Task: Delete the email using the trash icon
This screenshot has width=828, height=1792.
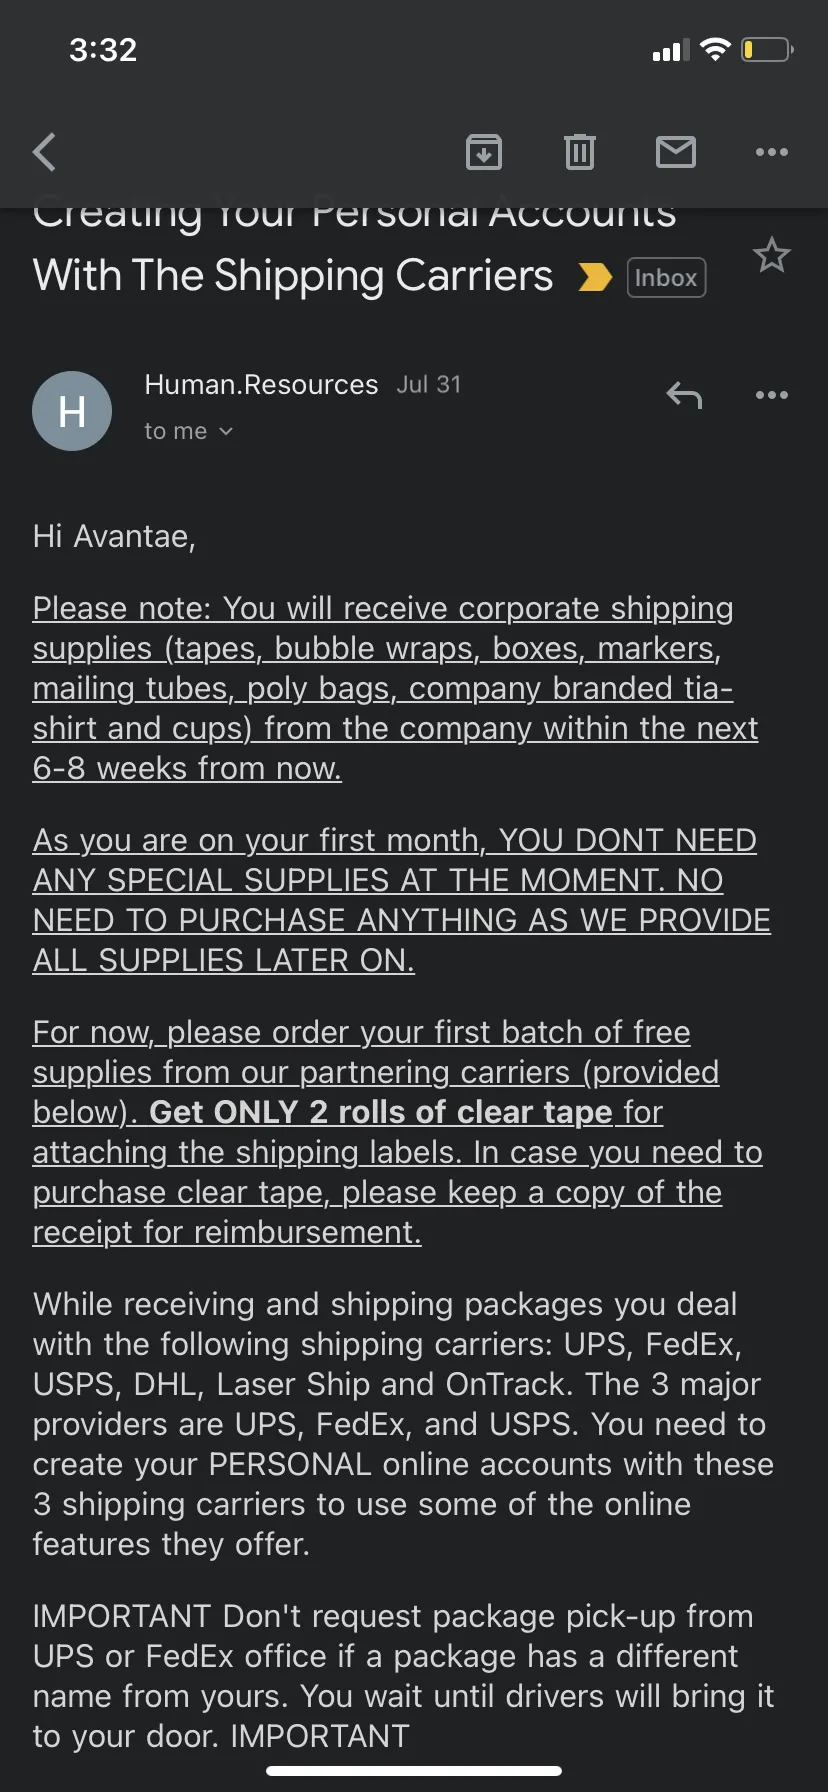Action: 580,152
